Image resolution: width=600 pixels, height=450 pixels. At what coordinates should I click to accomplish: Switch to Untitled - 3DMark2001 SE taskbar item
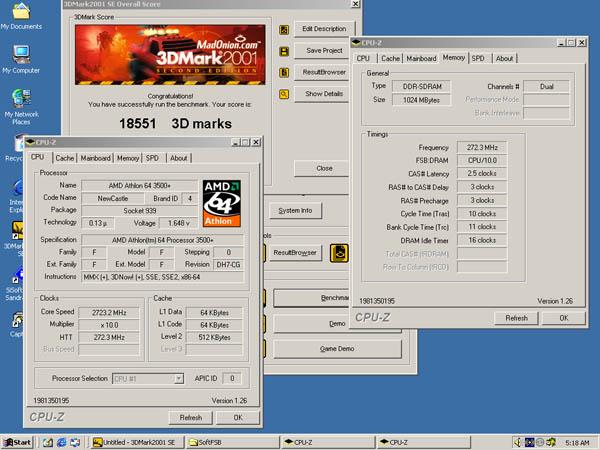coord(137,442)
